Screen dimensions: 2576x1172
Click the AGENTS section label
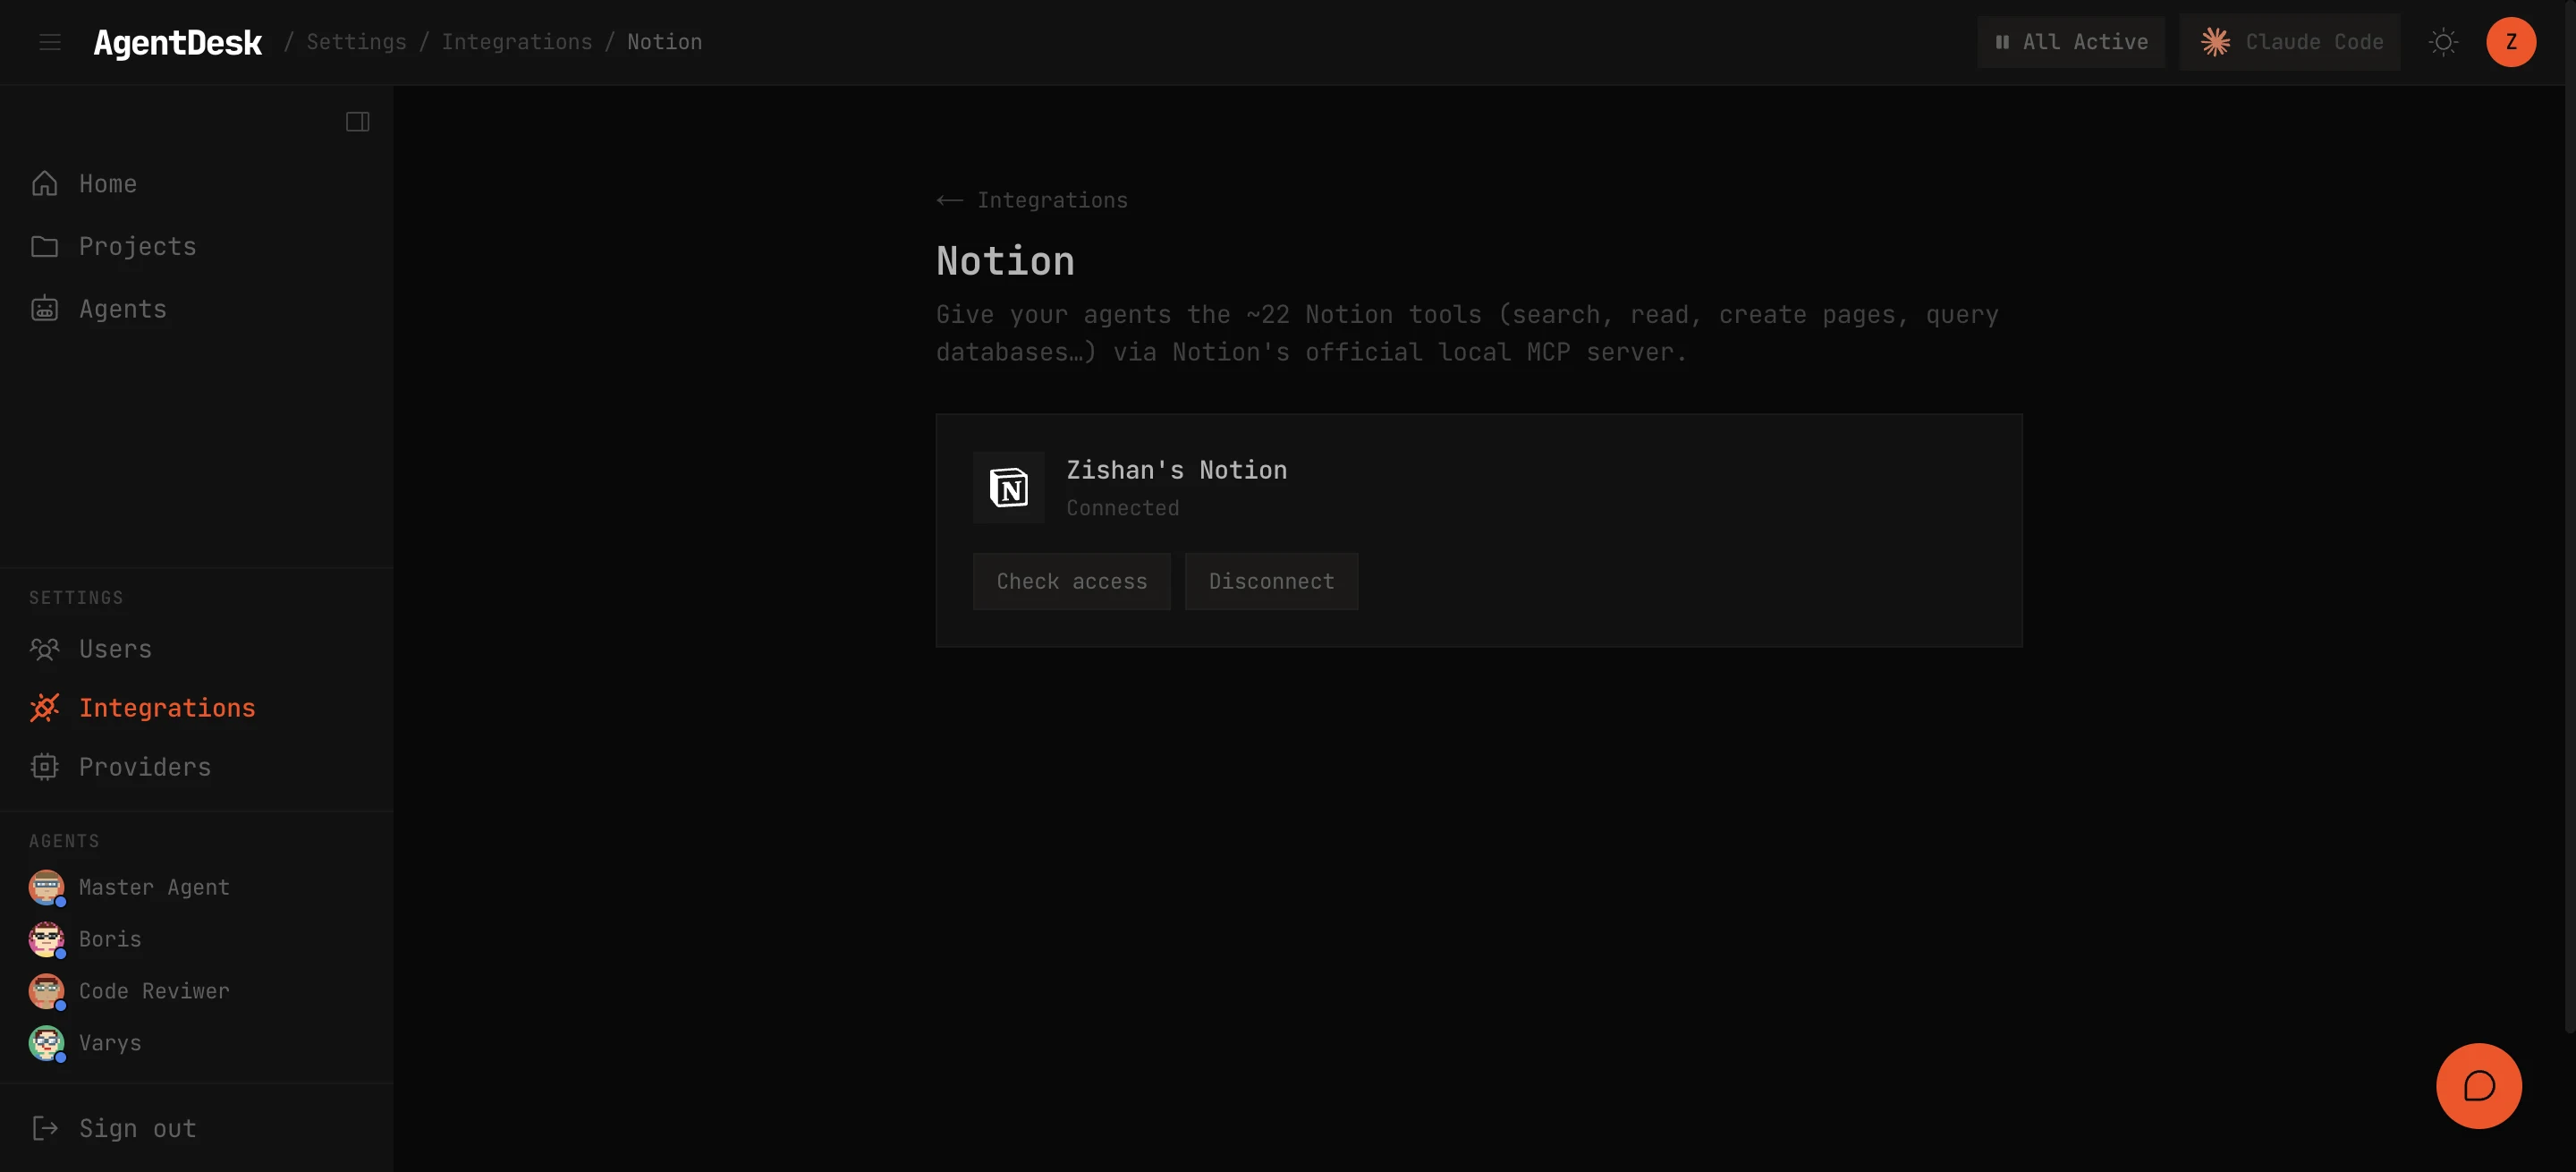coord(64,841)
